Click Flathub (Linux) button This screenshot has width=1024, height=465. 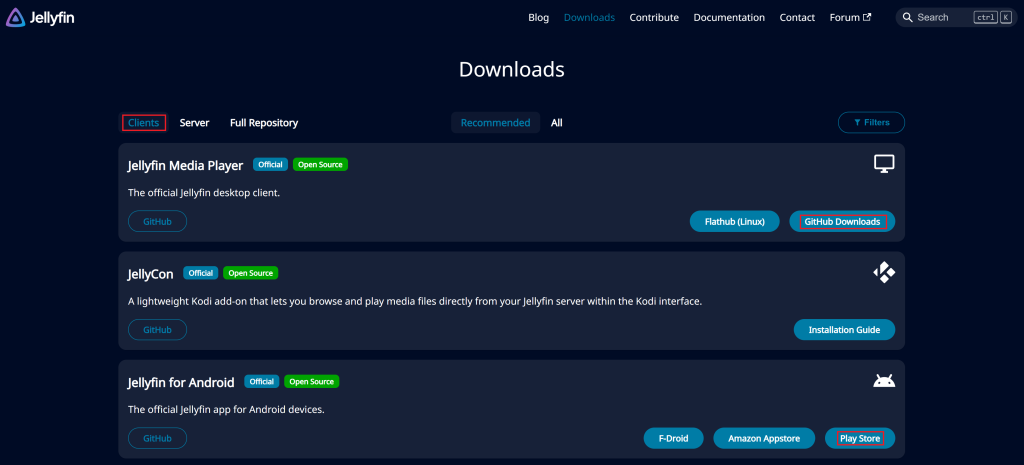[735, 221]
